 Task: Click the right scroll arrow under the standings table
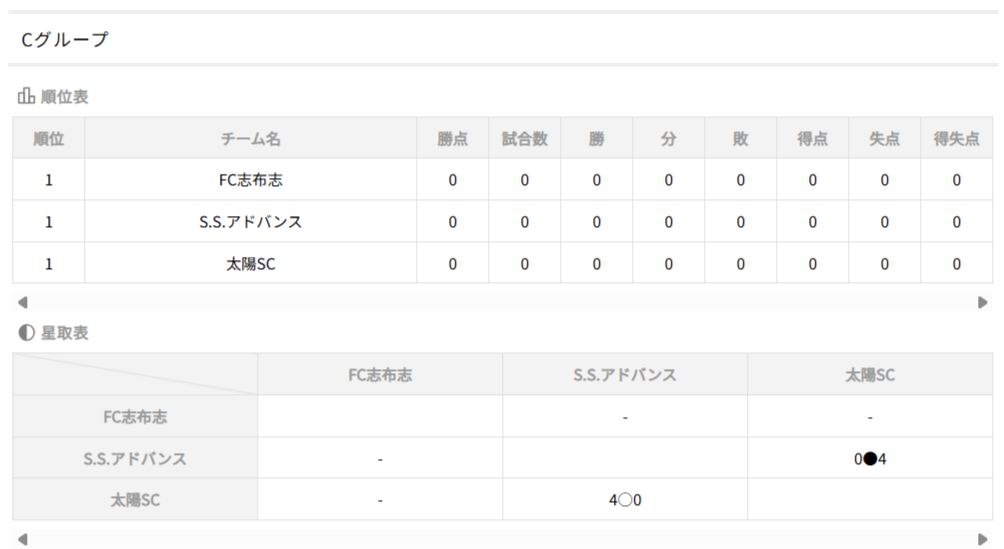pos(982,302)
